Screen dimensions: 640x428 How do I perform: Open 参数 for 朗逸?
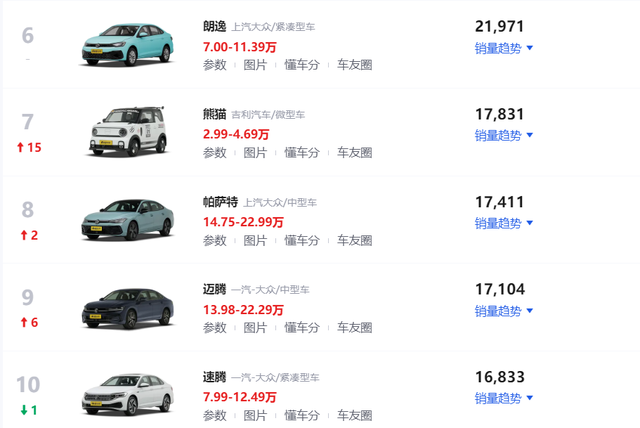(215, 65)
